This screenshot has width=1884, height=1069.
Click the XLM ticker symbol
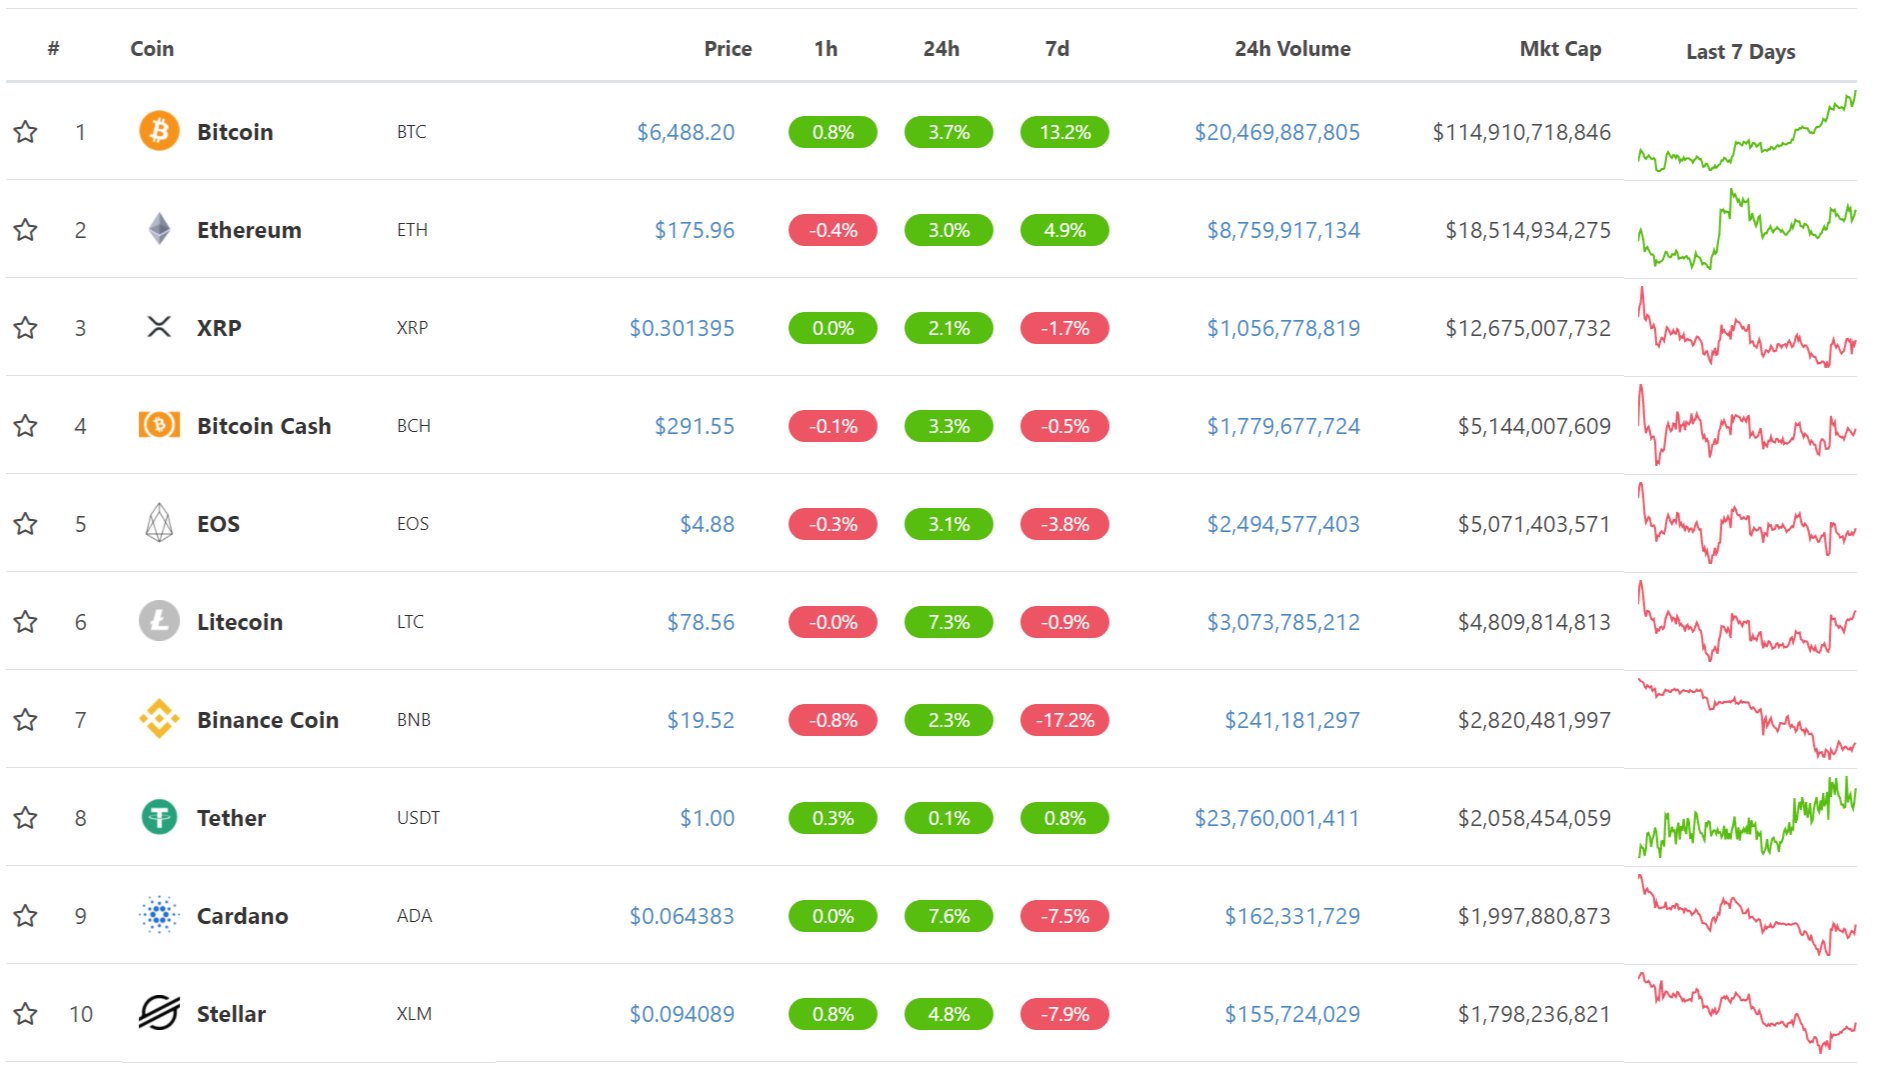(414, 1014)
